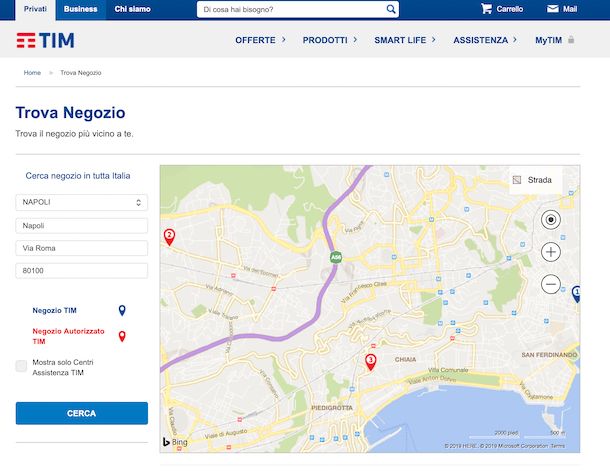The image size is (610, 475).
Task: Click the Negozio Autorizzato TIM legend label
Action: (68, 336)
